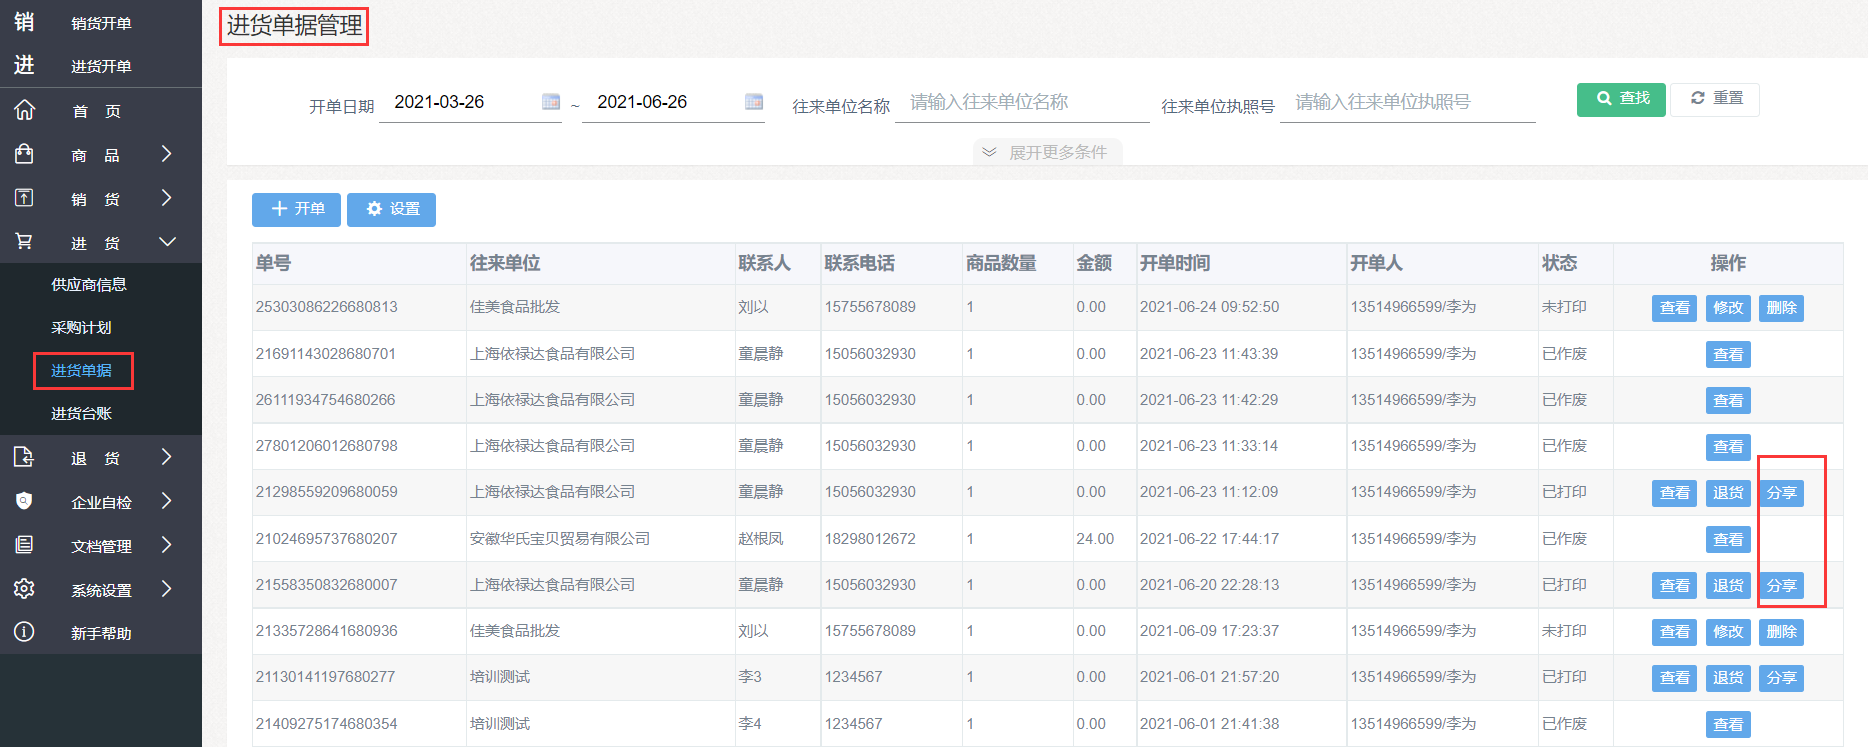Click the 重置 reset button
The width and height of the screenshot is (1868, 747).
coord(1715,99)
